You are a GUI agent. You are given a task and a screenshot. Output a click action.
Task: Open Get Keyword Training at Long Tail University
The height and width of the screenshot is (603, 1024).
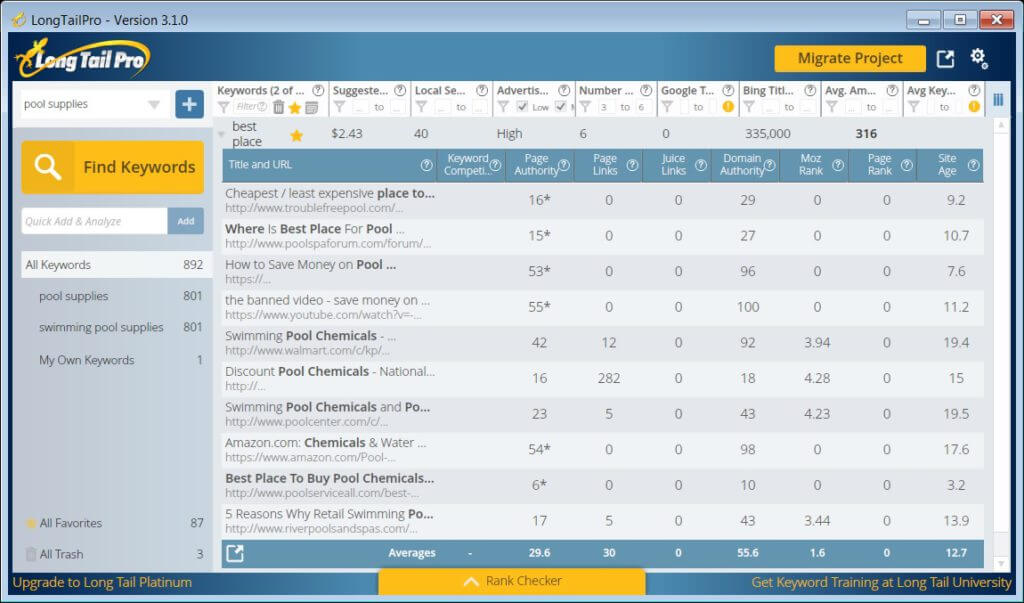pos(881,582)
